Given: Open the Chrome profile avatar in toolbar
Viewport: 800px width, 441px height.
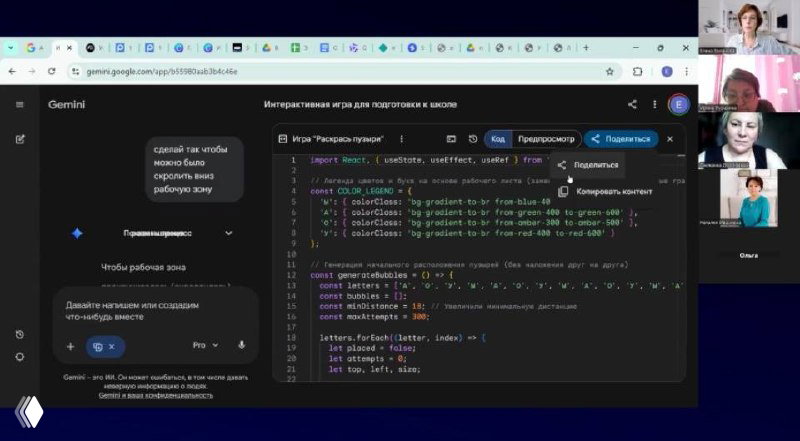Looking at the screenshot, I should (x=667, y=71).
